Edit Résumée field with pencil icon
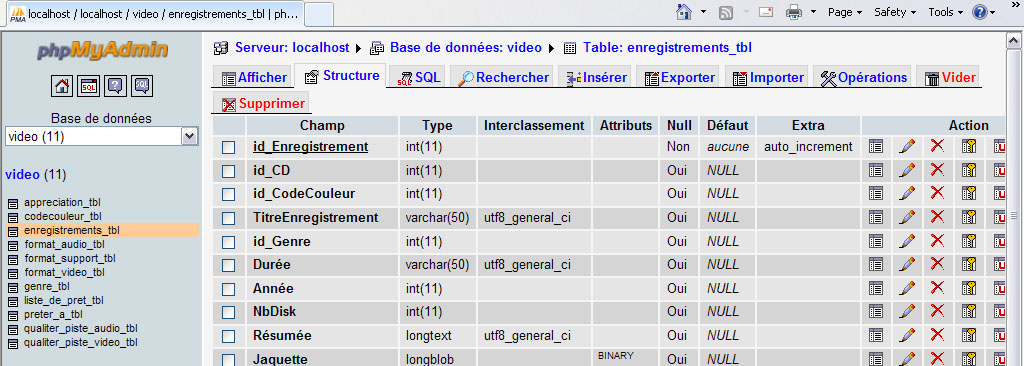 (906, 335)
